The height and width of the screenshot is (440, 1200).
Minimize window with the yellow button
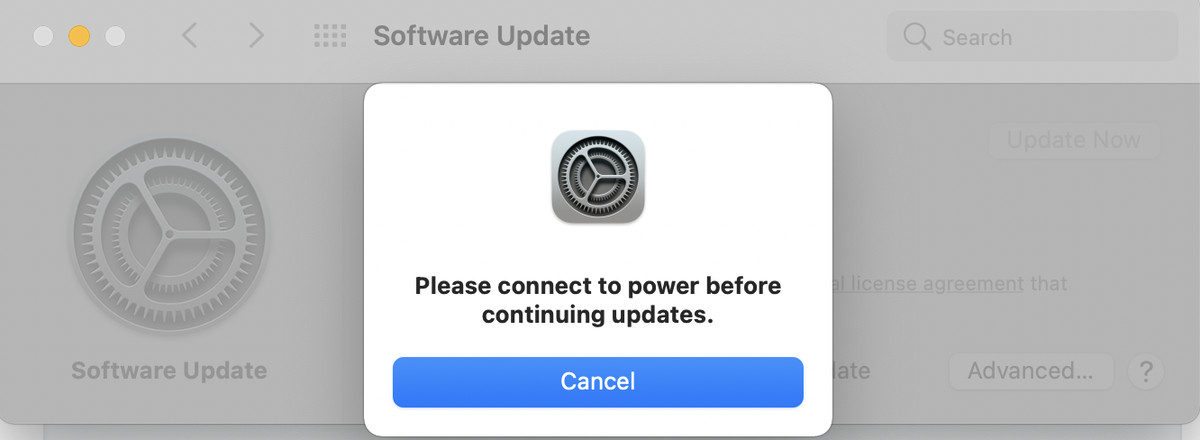click(79, 36)
